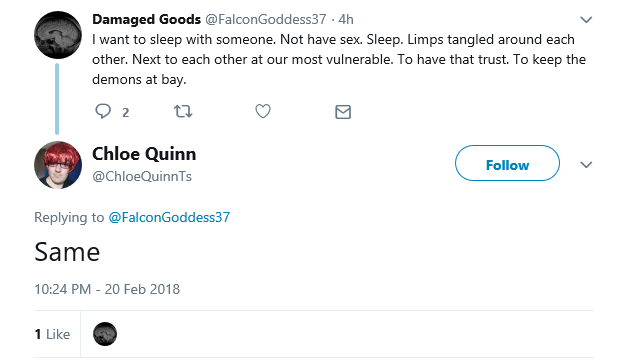623x362 pixels.
Task: Expand options chevron on Damaged Goods tweet
Action: (x=586, y=19)
